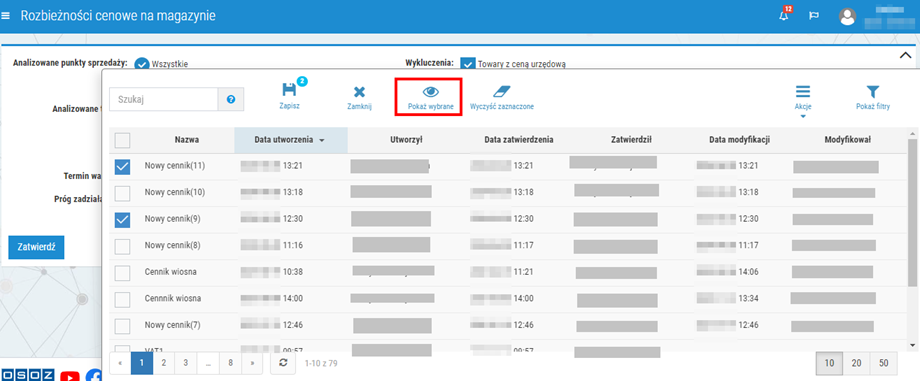This screenshot has height=381, width=920.
Task: Check the Nowy cennik(10) checkbox
Action: click(x=123, y=193)
